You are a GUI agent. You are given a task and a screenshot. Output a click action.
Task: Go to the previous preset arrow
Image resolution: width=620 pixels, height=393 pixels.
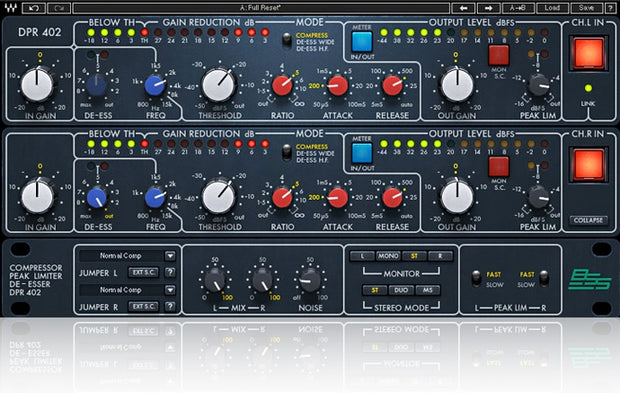click(x=463, y=8)
